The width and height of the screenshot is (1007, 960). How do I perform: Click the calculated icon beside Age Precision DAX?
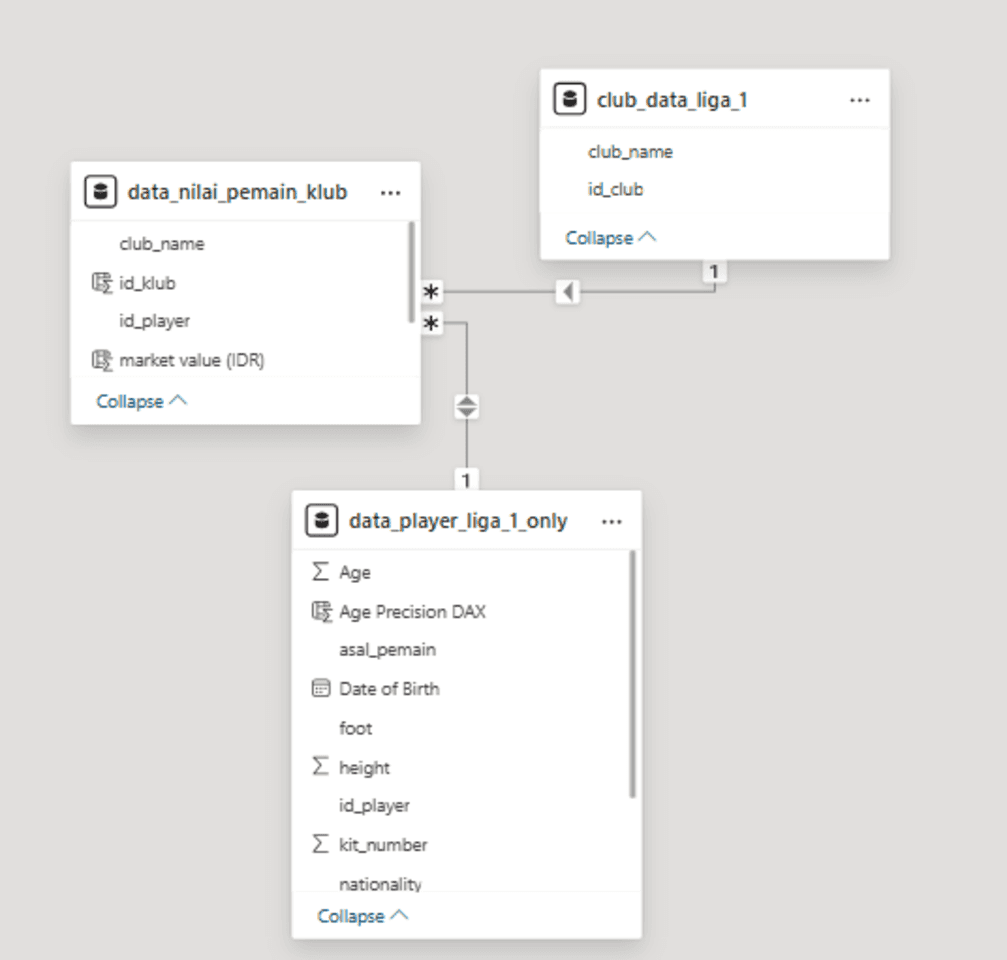click(322, 611)
